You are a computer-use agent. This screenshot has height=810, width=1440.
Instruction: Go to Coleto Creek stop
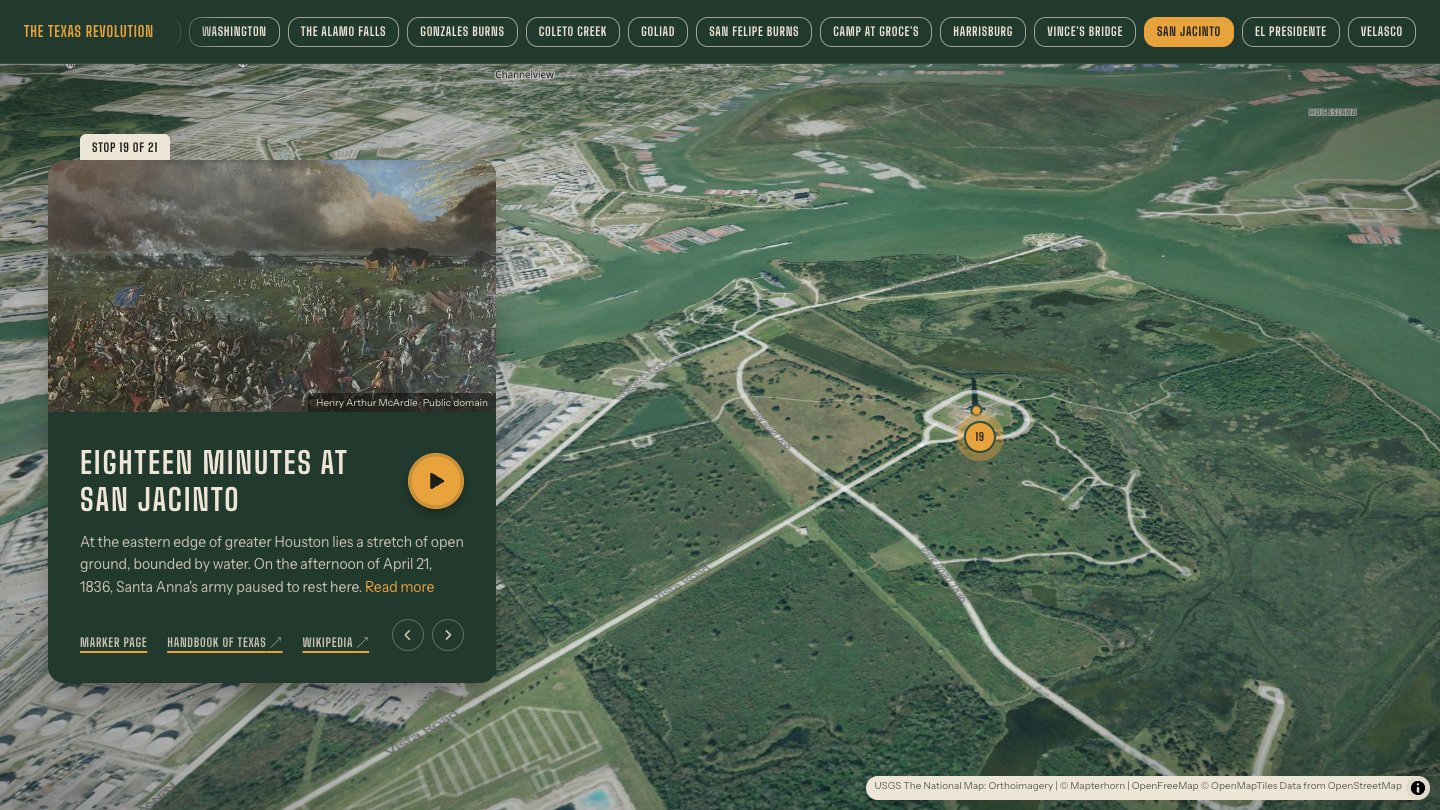pyautogui.click(x=573, y=32)
